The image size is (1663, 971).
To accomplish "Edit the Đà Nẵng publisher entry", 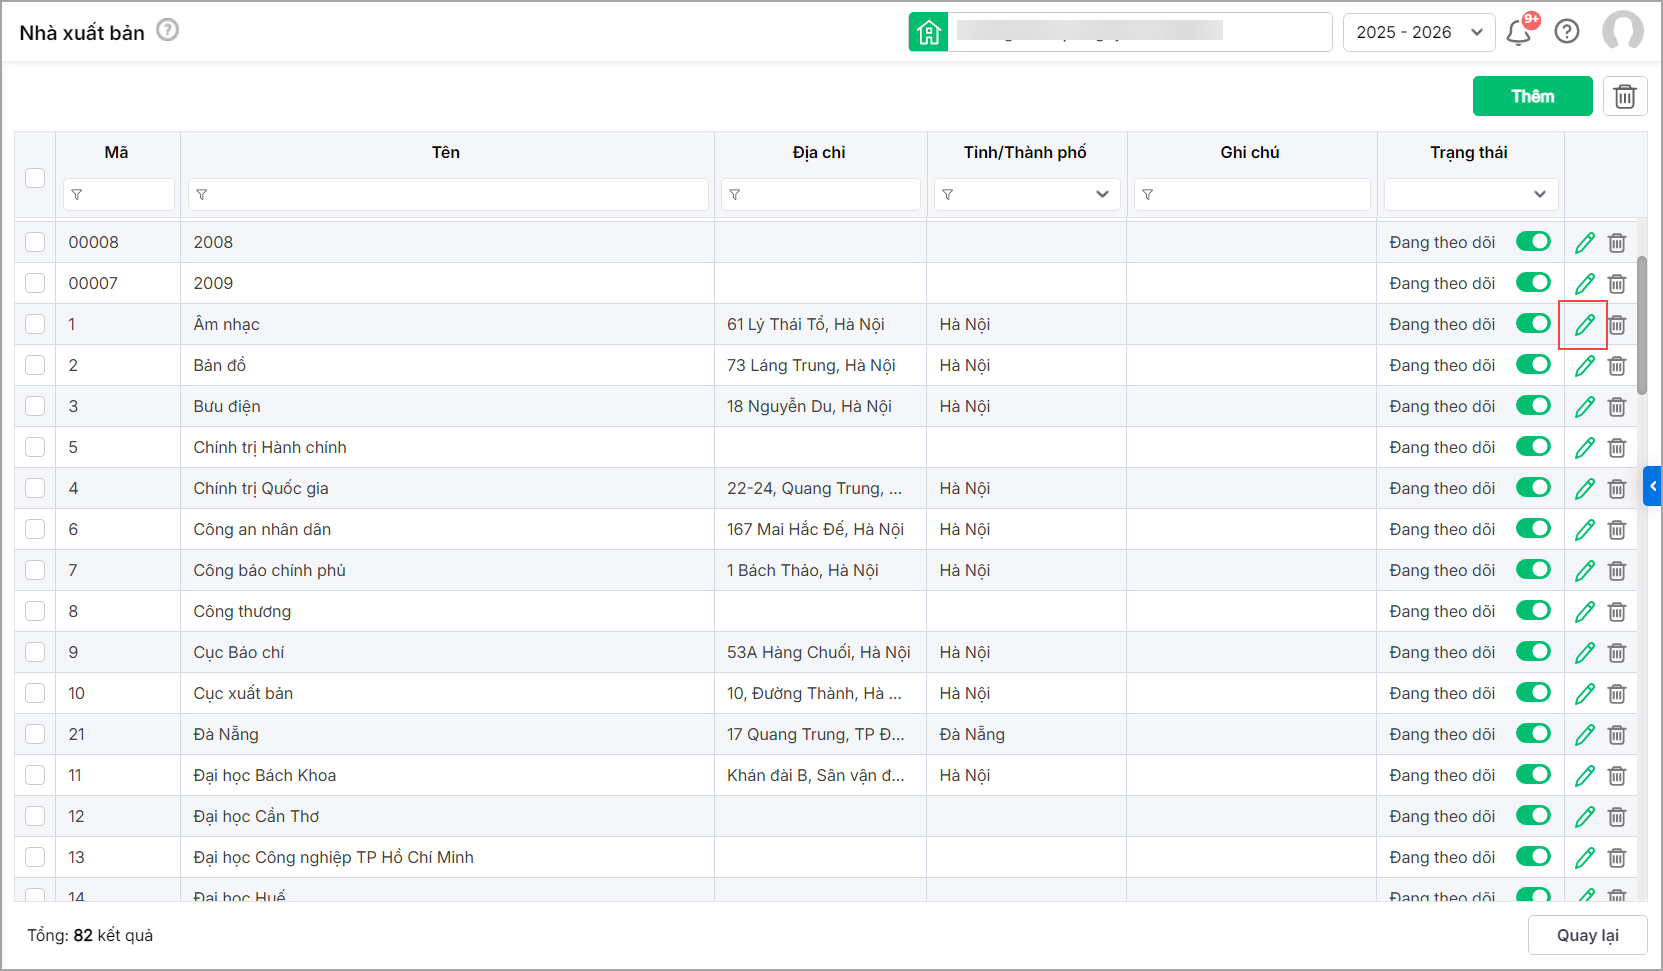I will point(1584,735).
